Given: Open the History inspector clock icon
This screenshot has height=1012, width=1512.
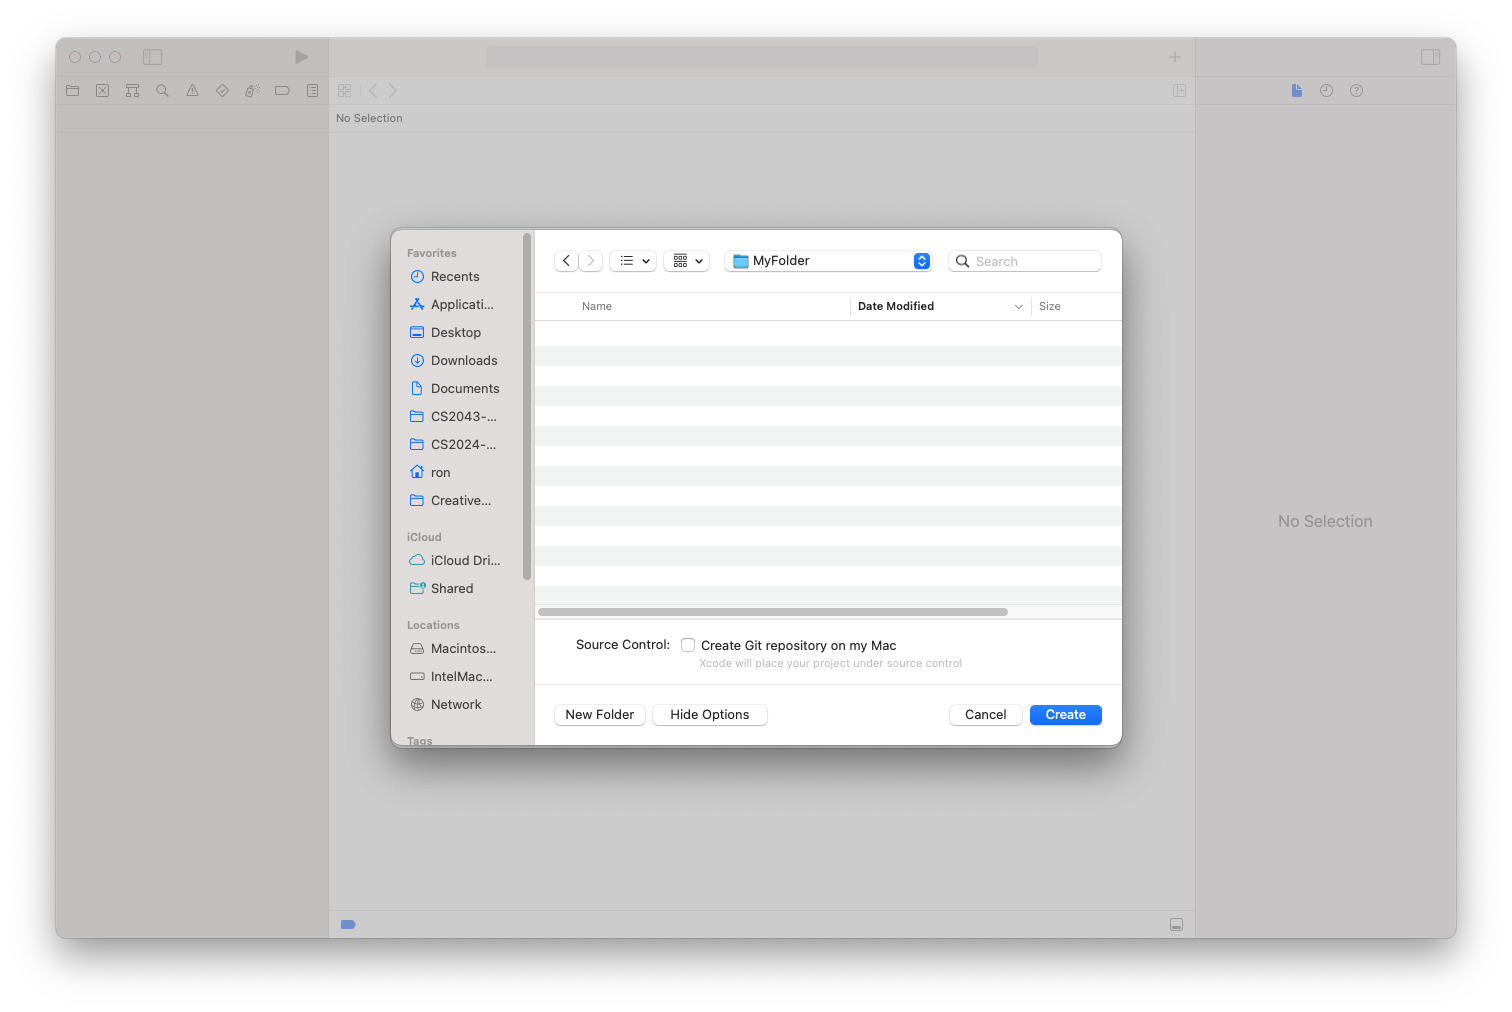Looking at the screenshot, I should coord(1326,91).
